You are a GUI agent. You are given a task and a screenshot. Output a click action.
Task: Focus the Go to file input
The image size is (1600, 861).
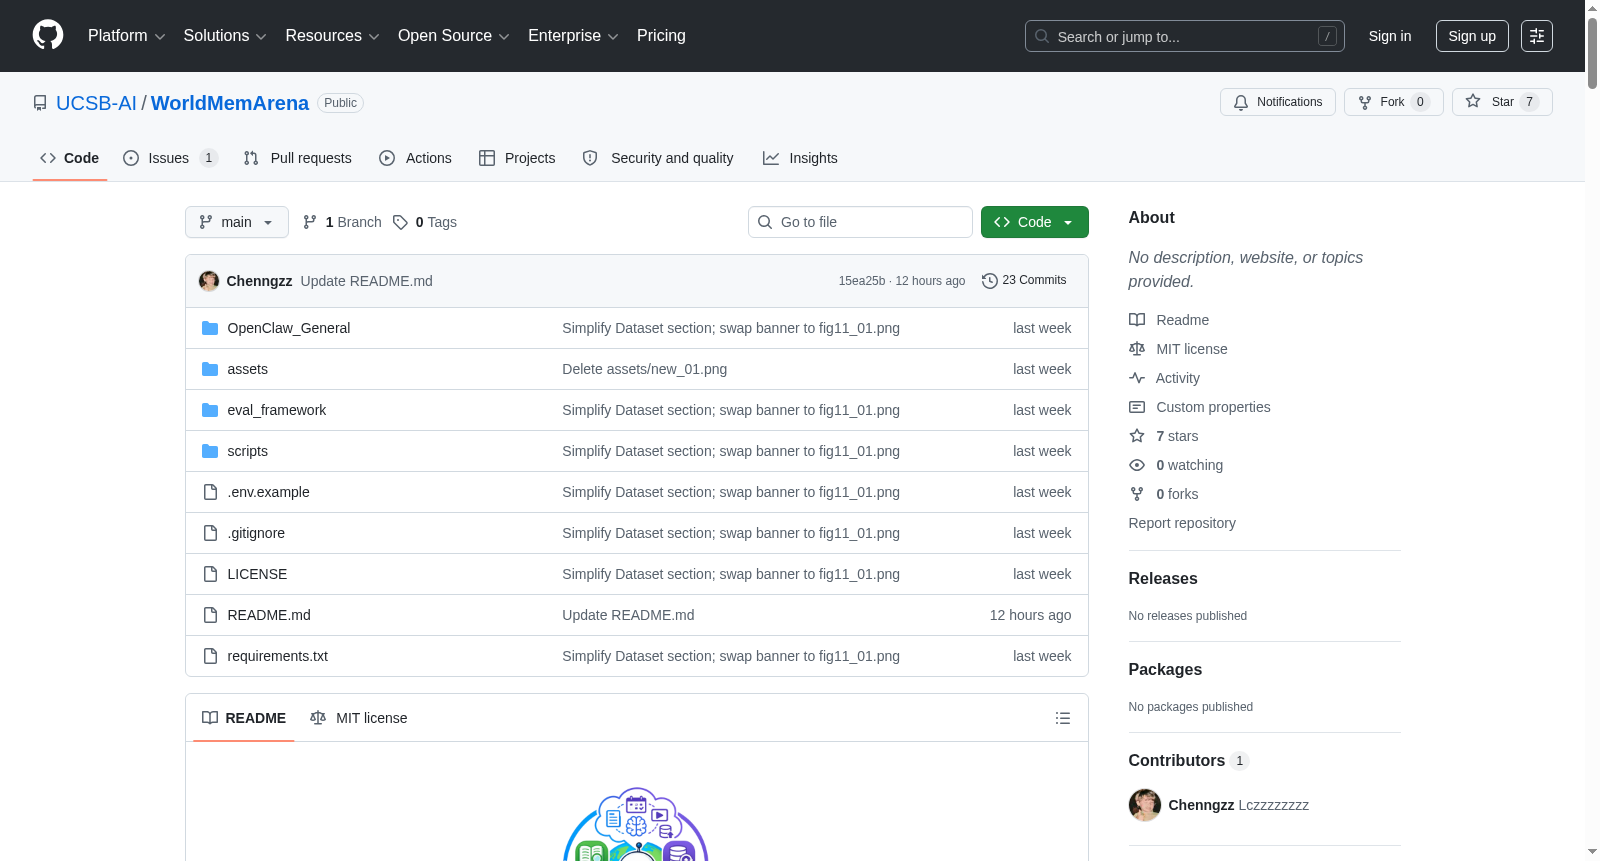(860, 222)
